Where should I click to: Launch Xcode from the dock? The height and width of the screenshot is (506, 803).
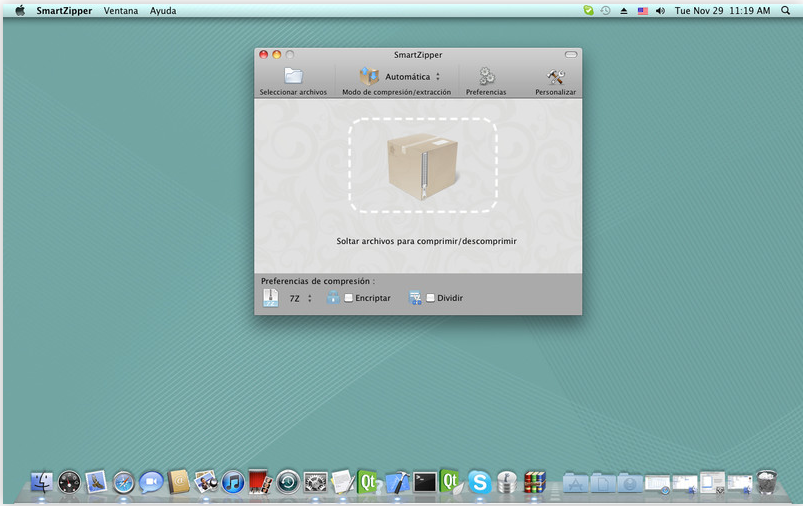(397, 482)
